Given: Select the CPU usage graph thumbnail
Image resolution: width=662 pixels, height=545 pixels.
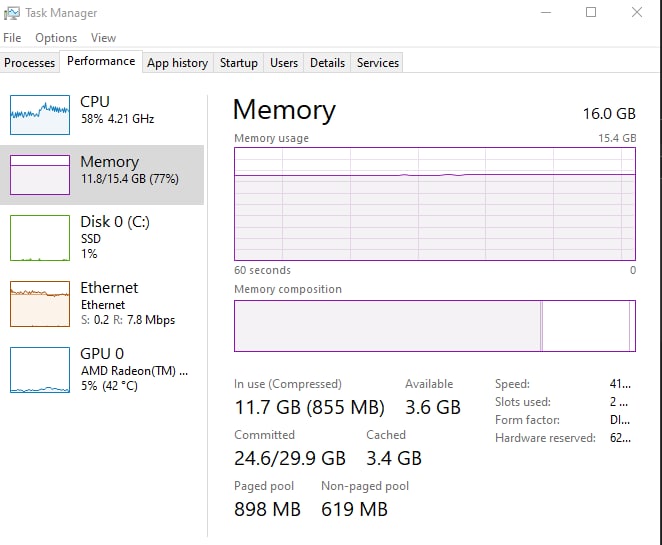Looking at the screenshot, I should 40,115.
